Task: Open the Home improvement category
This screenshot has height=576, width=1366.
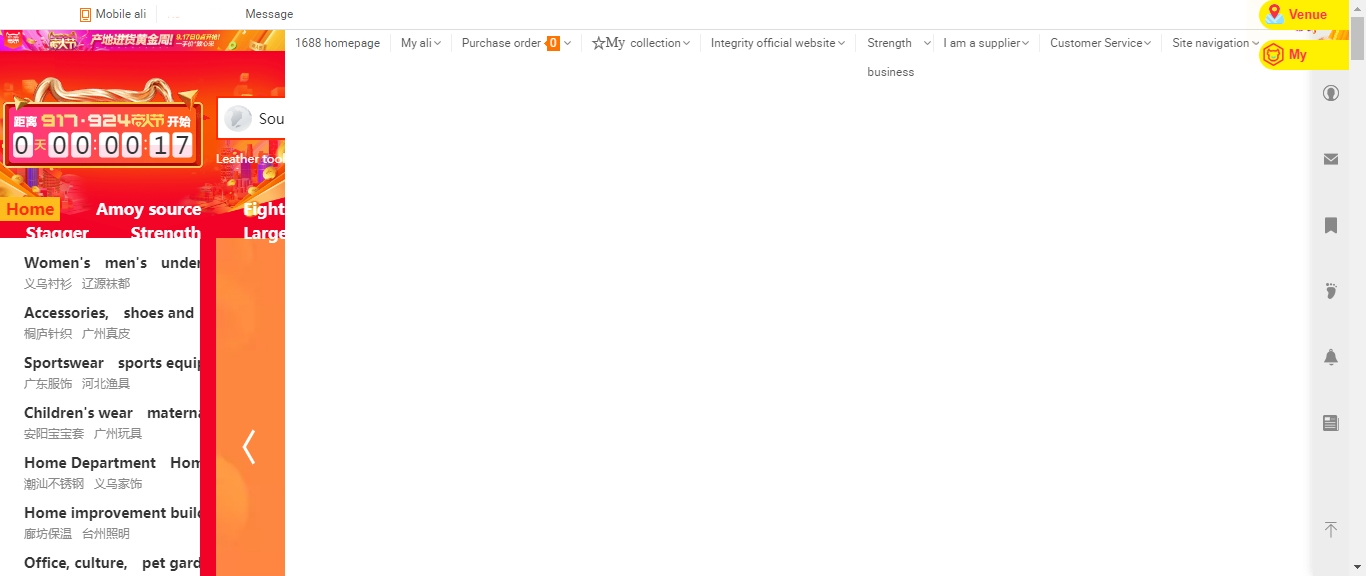Action: pos(112,513)
